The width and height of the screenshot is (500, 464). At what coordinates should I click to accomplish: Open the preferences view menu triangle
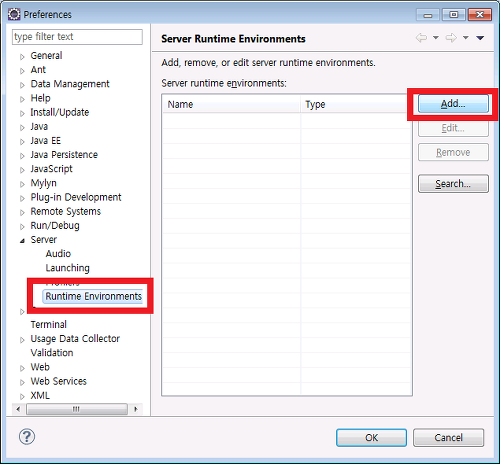tap(480, 38)
